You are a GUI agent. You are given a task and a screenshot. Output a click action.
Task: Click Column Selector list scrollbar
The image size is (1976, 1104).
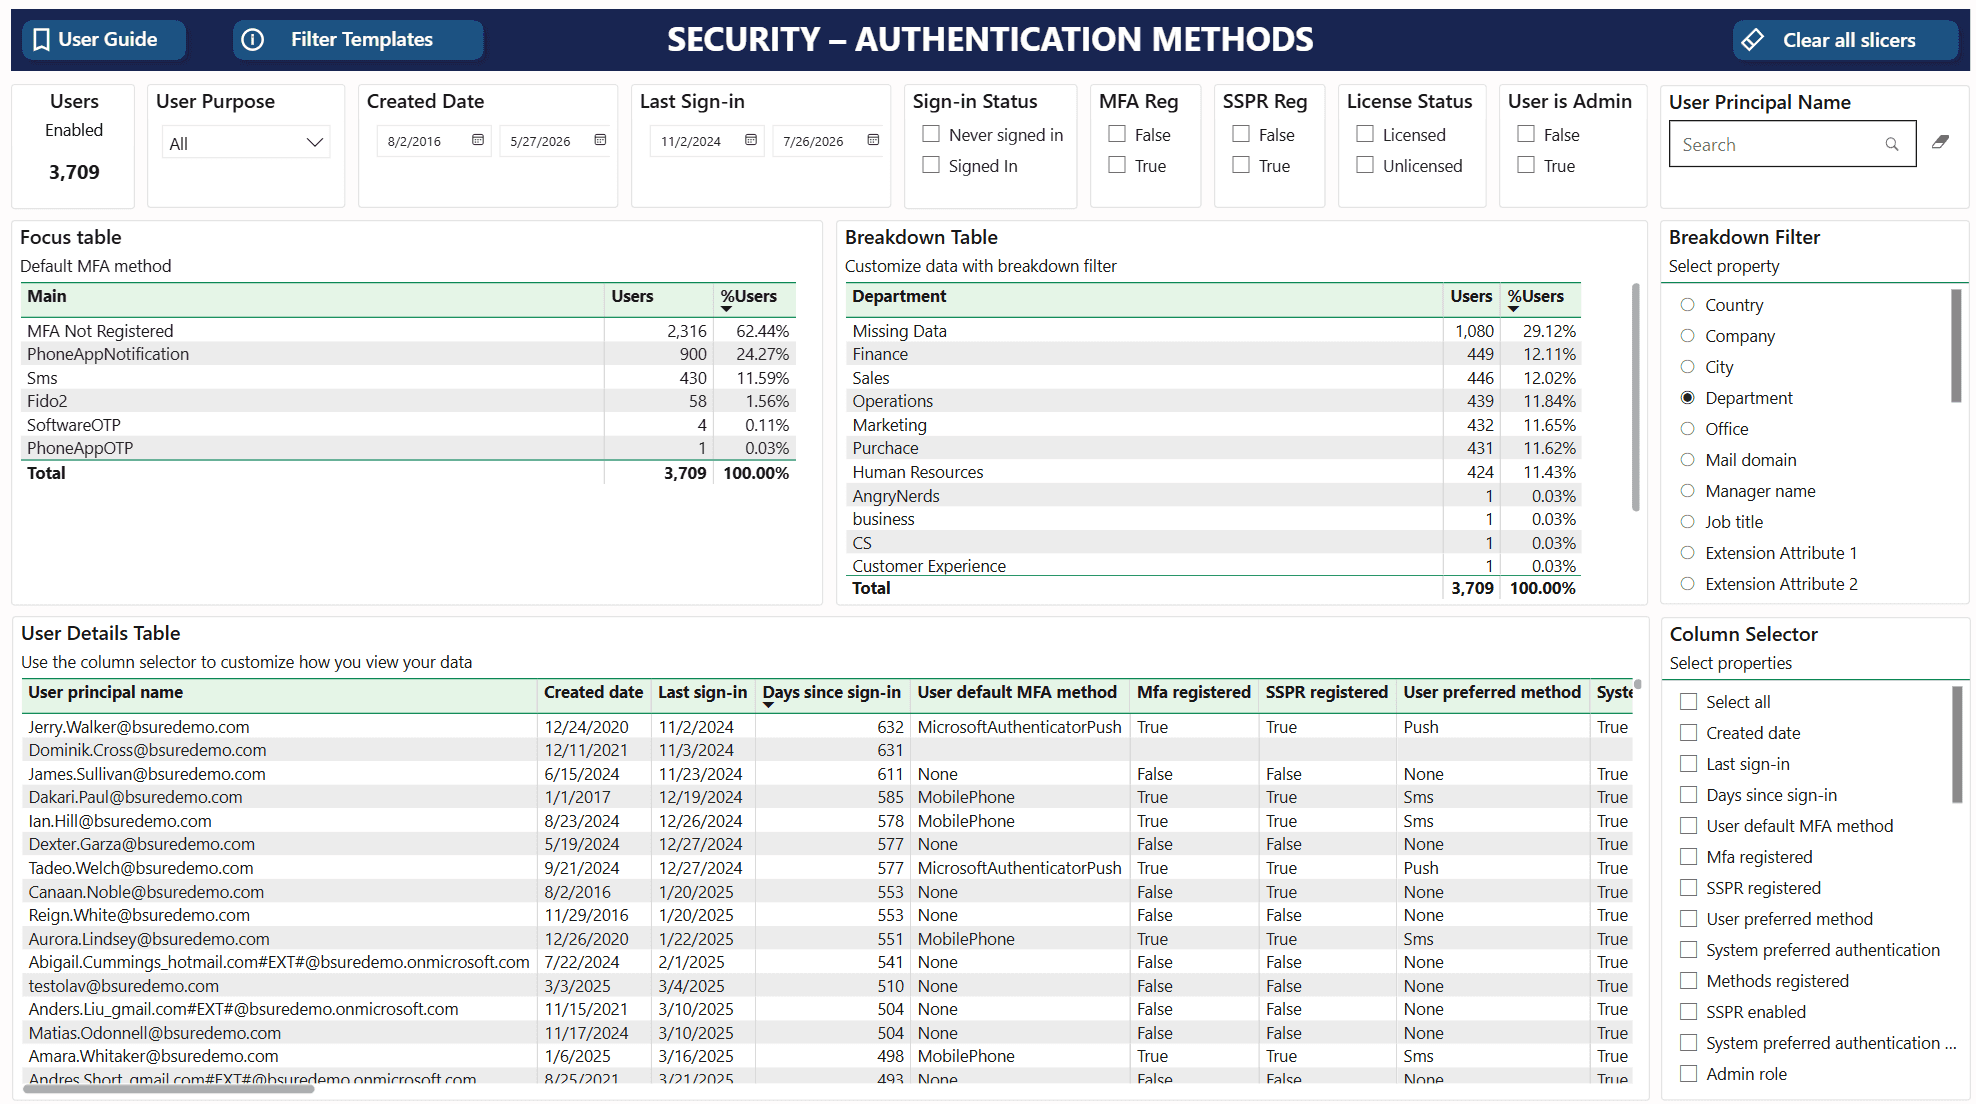click(1957, 744)
